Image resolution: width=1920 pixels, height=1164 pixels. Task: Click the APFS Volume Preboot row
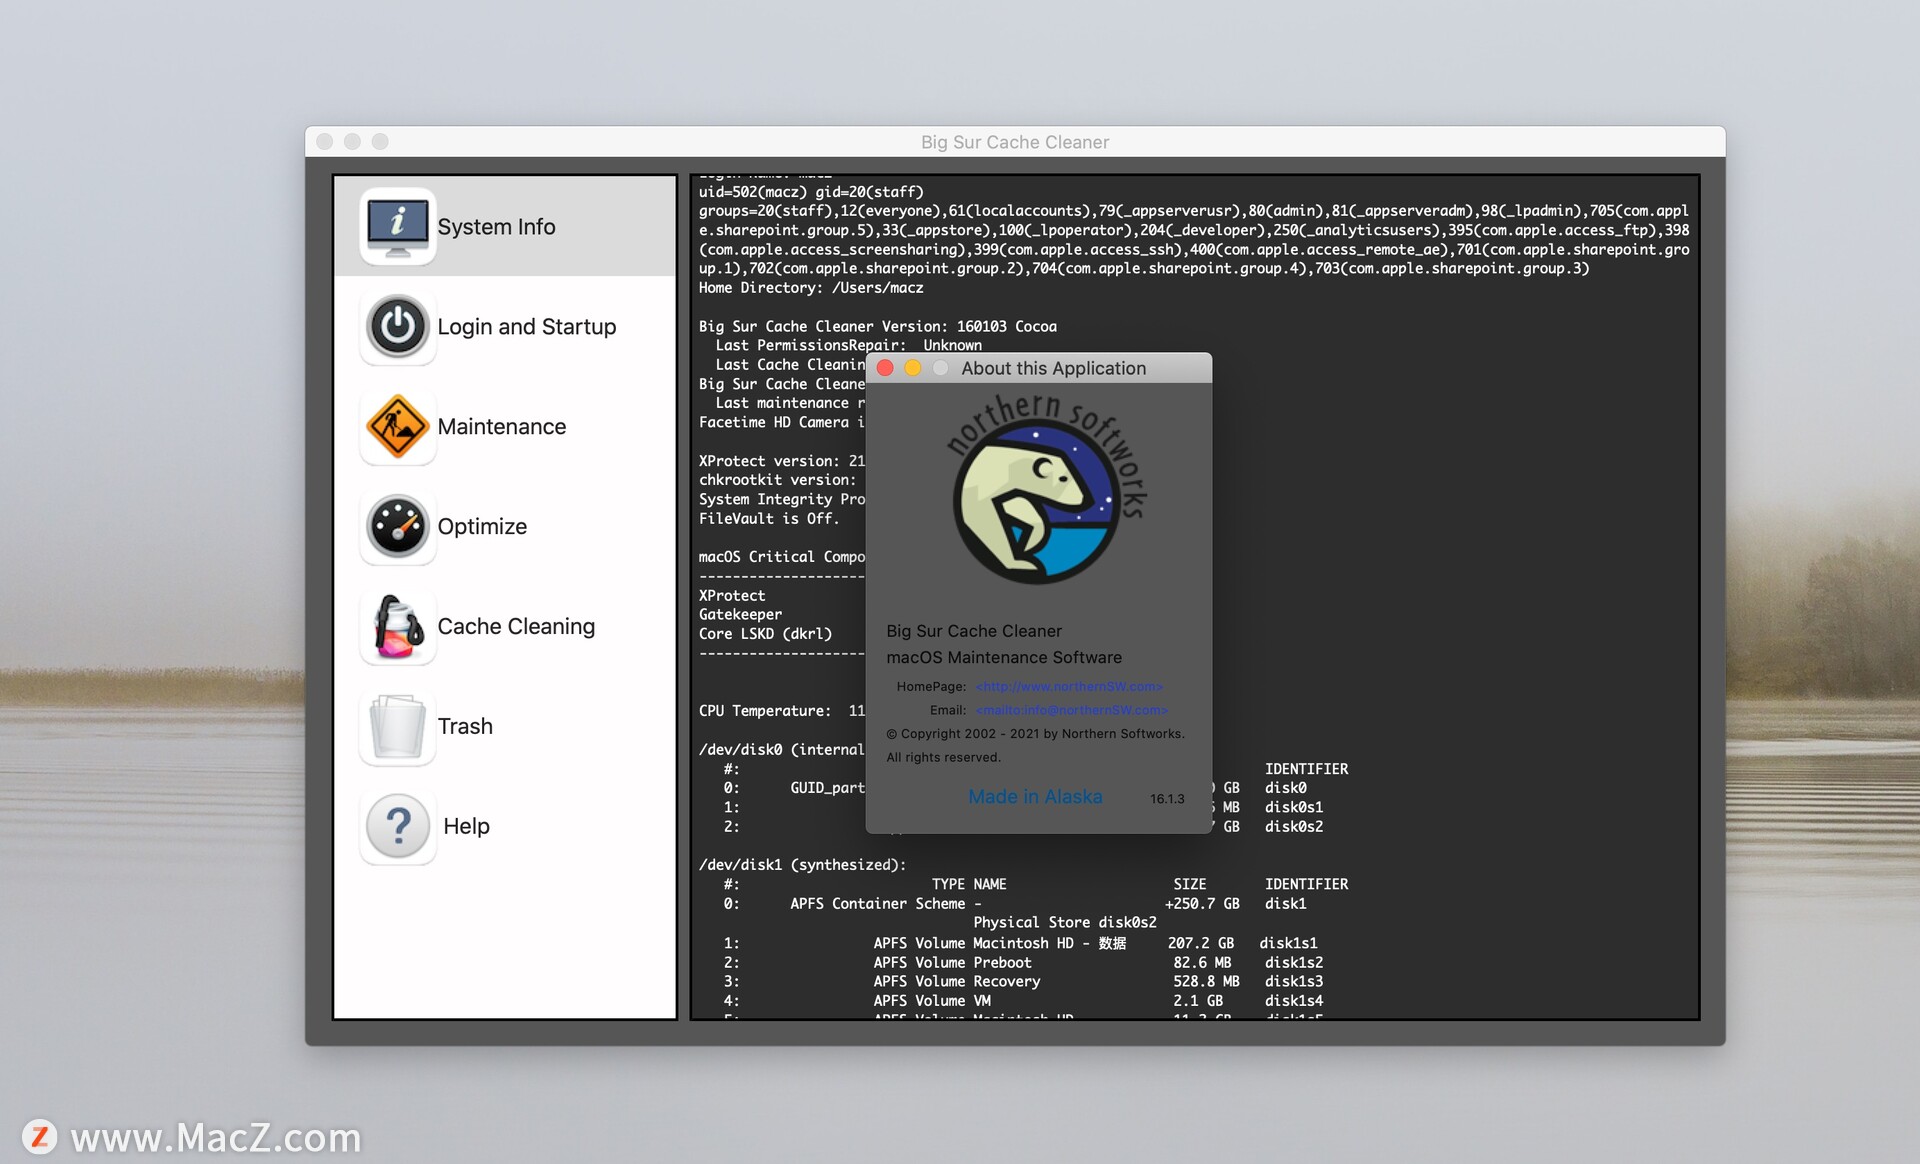[1023, 963]
